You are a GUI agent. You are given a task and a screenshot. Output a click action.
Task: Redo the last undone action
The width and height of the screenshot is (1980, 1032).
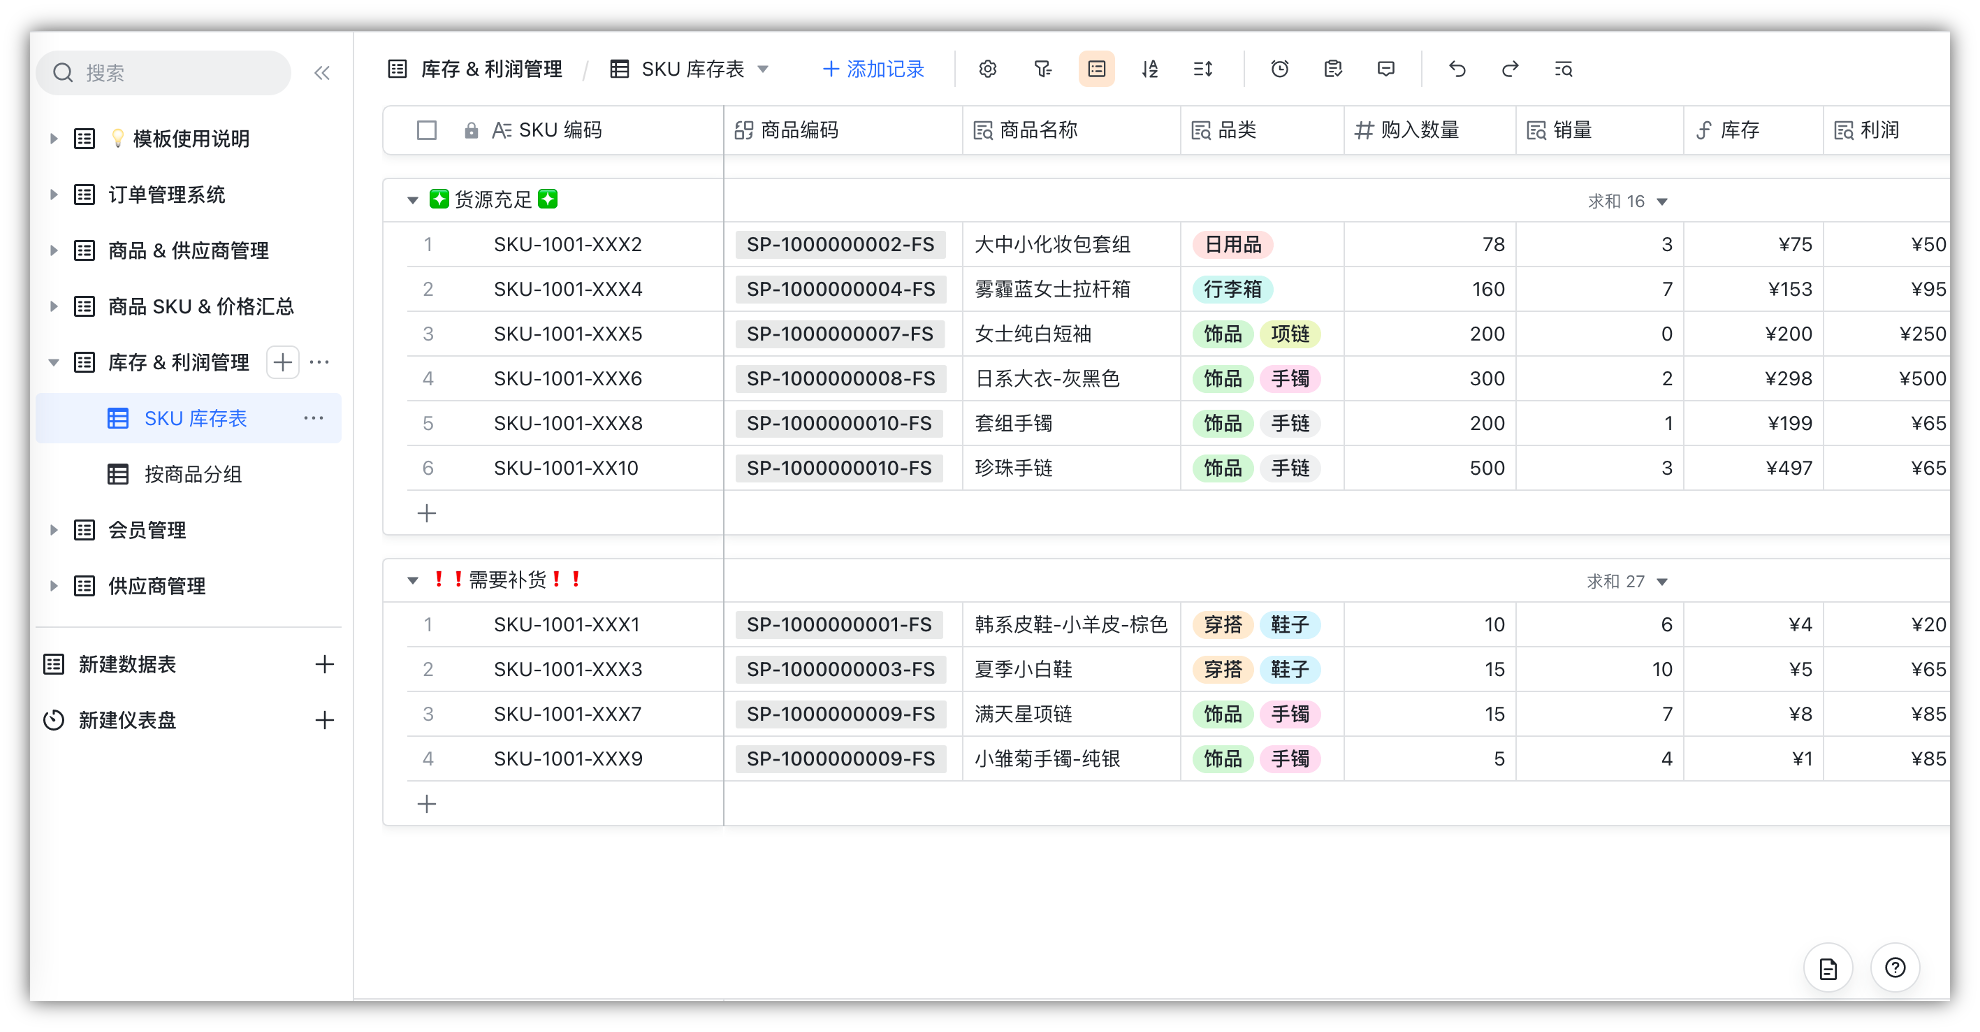(x=1510, y=69)
